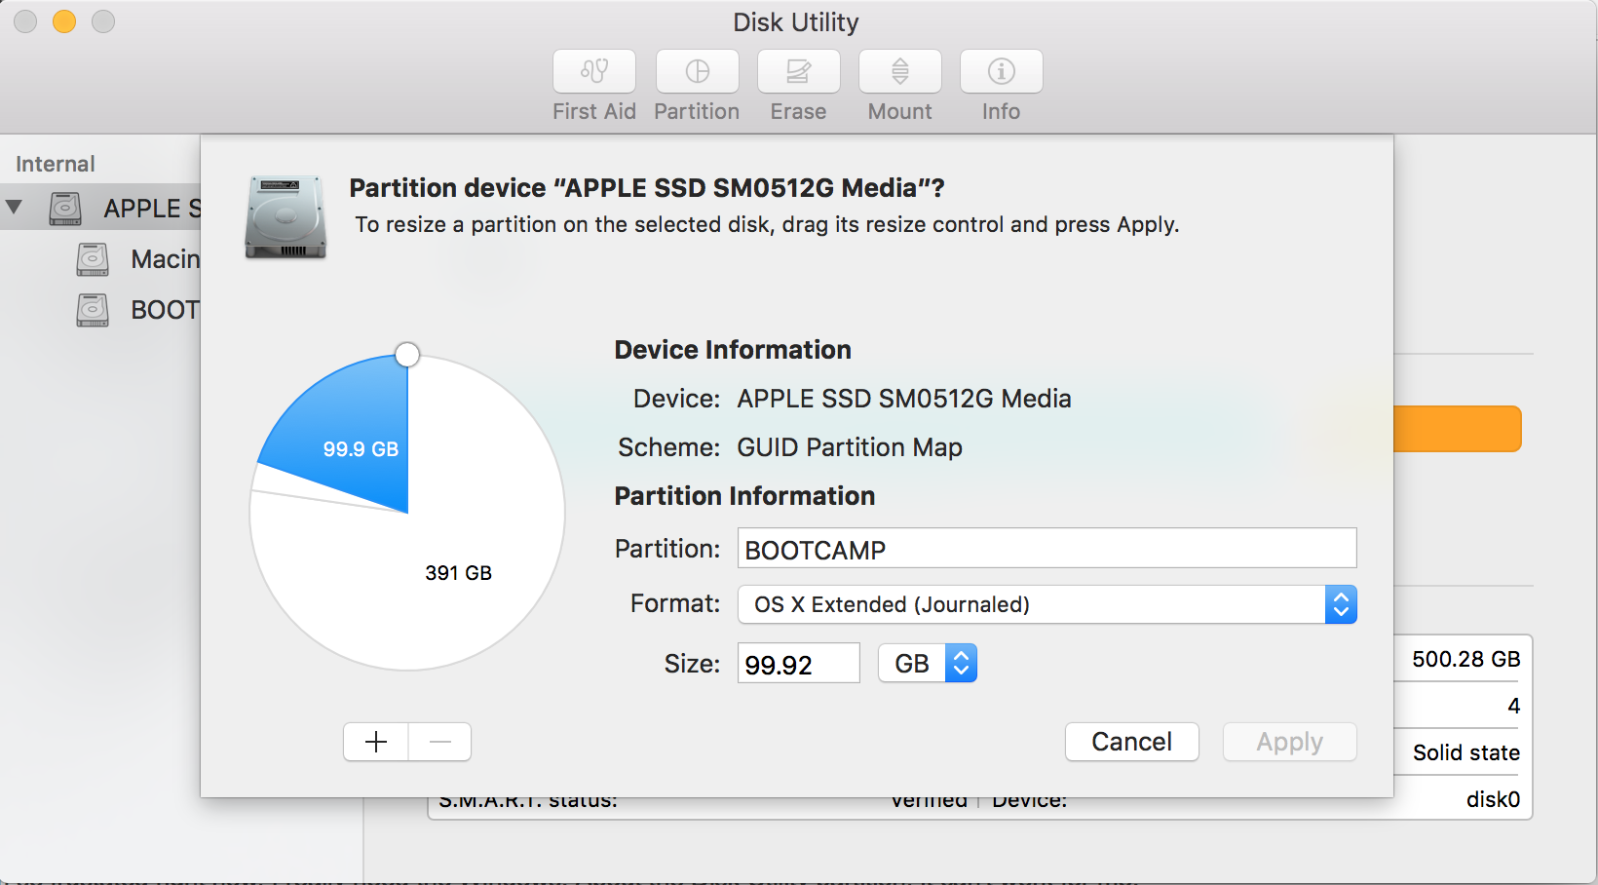
Task: Collapse the APPLE SSD disclosure triangle
Action: [15, 207]
